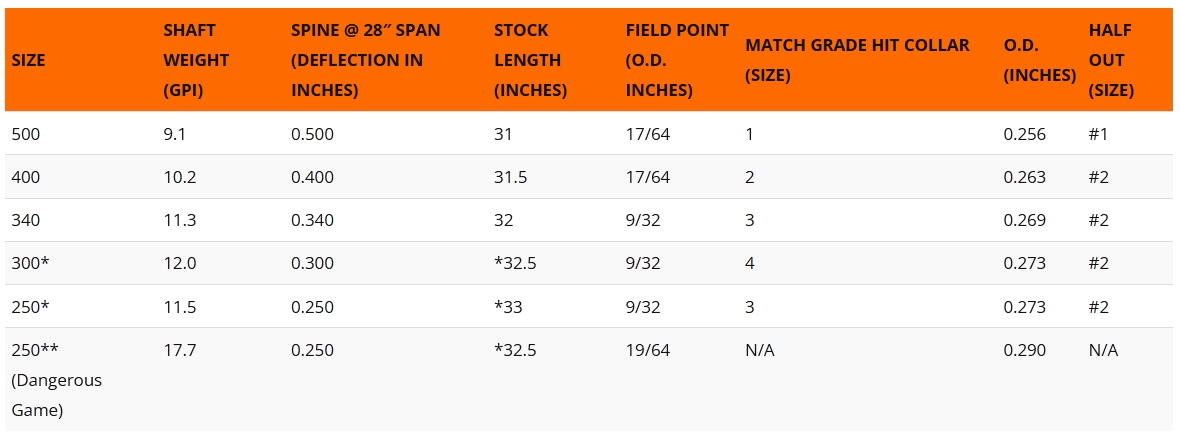Screen dimensions: 1180x441
Task: Select the 400 size row cell
Action: [25, 177]
